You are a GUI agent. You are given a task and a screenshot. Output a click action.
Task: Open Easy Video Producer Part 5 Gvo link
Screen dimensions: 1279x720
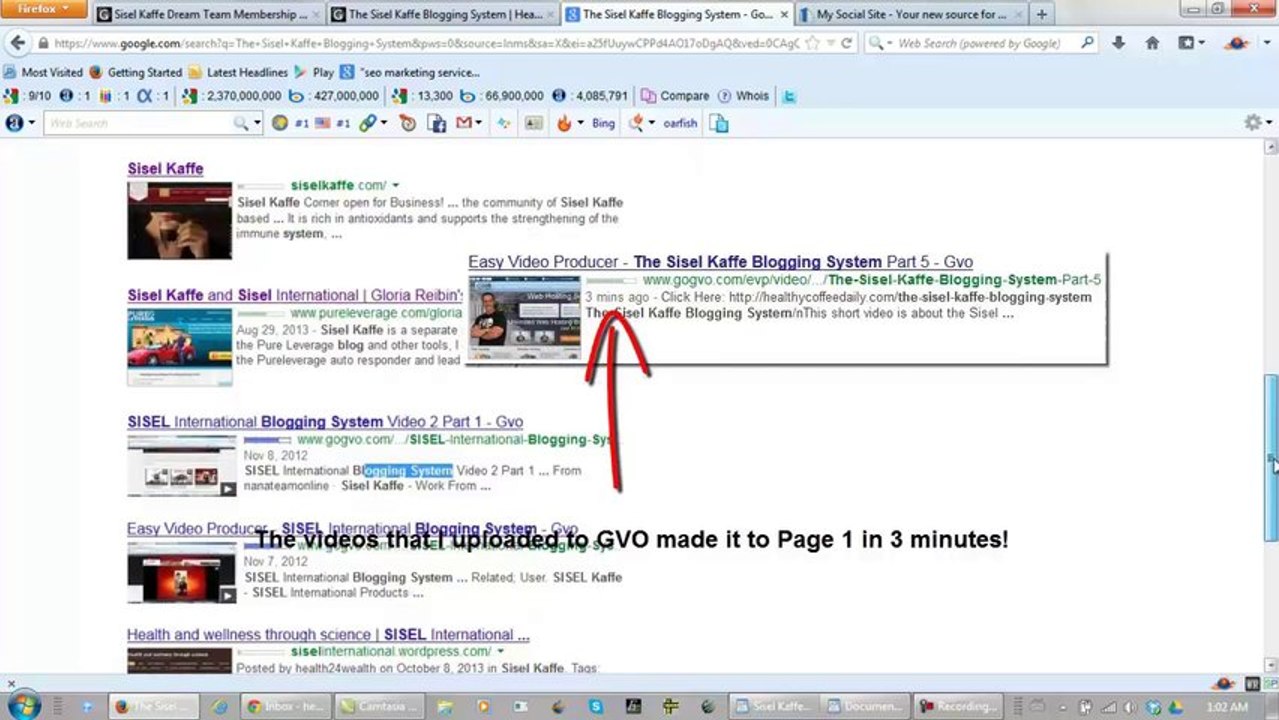[x=720, y=262]
